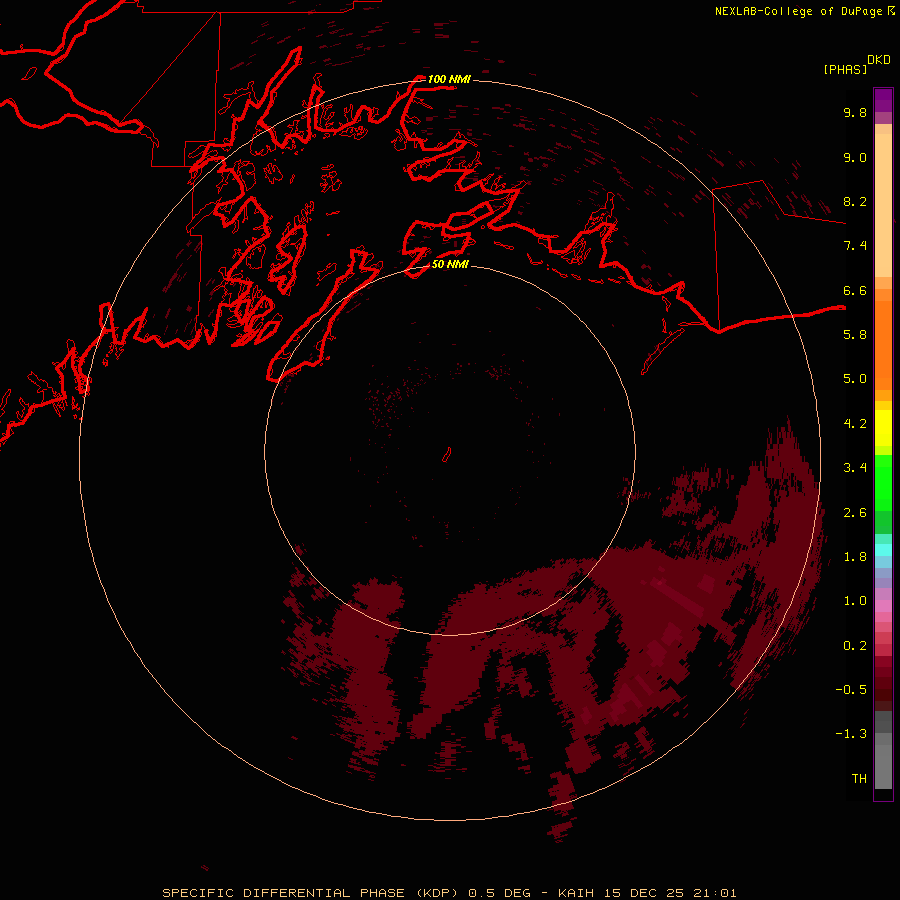Click the -1.3 value on the color scale
Viewport: 900px width, 900px height.
(x=851, y=734)
